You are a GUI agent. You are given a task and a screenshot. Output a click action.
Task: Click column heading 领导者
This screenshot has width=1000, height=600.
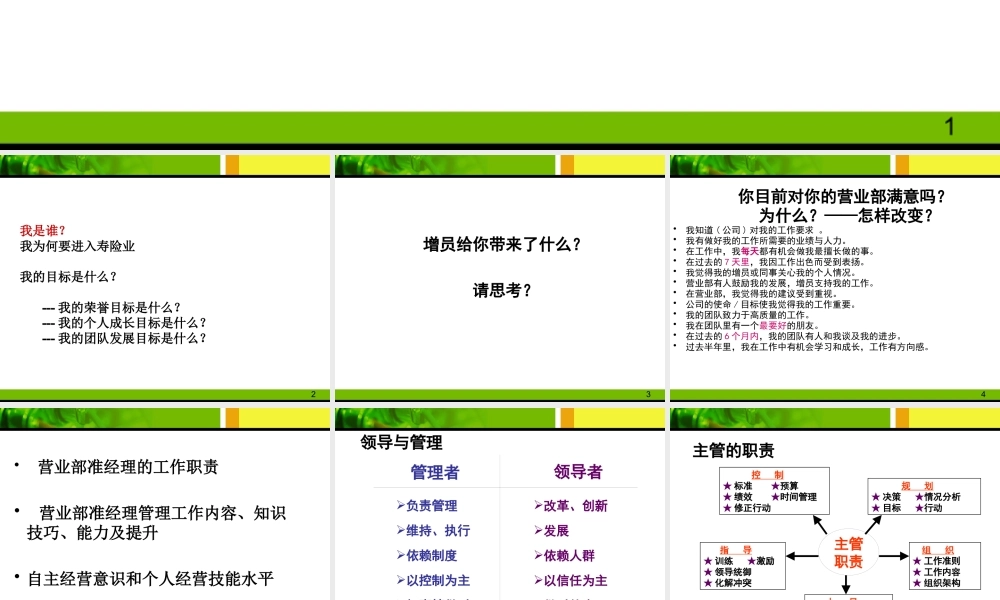(x=578, y=472)
